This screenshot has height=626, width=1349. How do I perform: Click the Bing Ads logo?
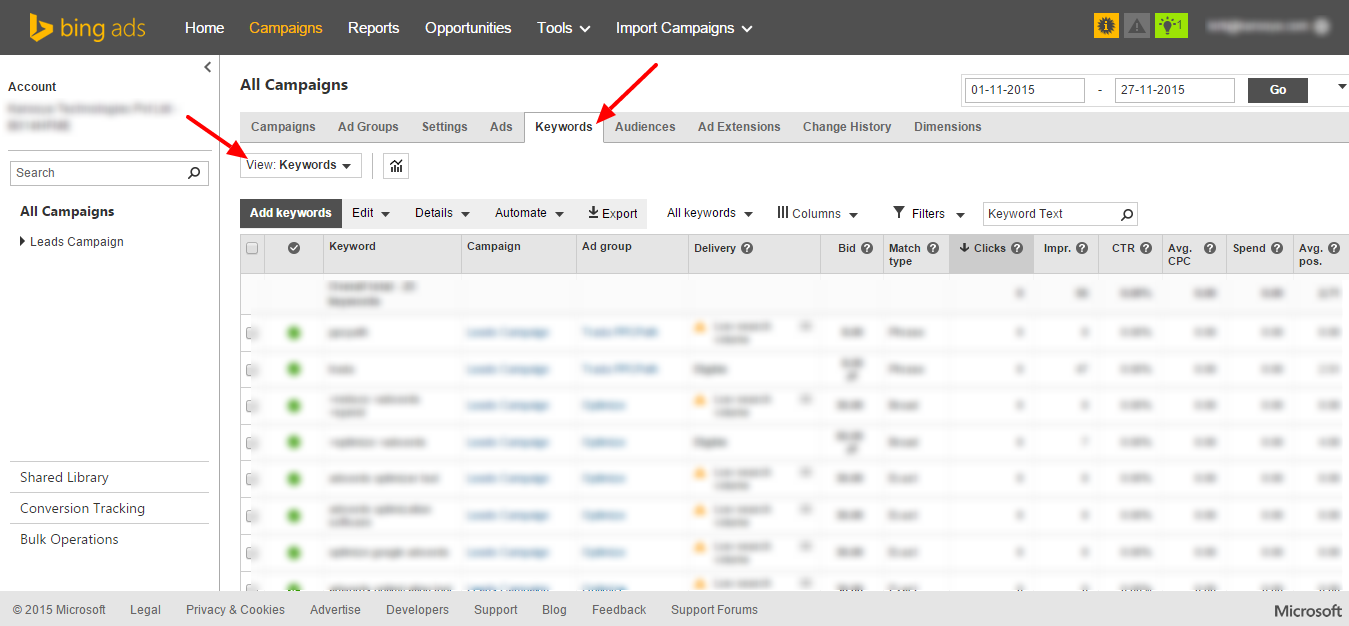pyautogui.click(x=87, y=28)
